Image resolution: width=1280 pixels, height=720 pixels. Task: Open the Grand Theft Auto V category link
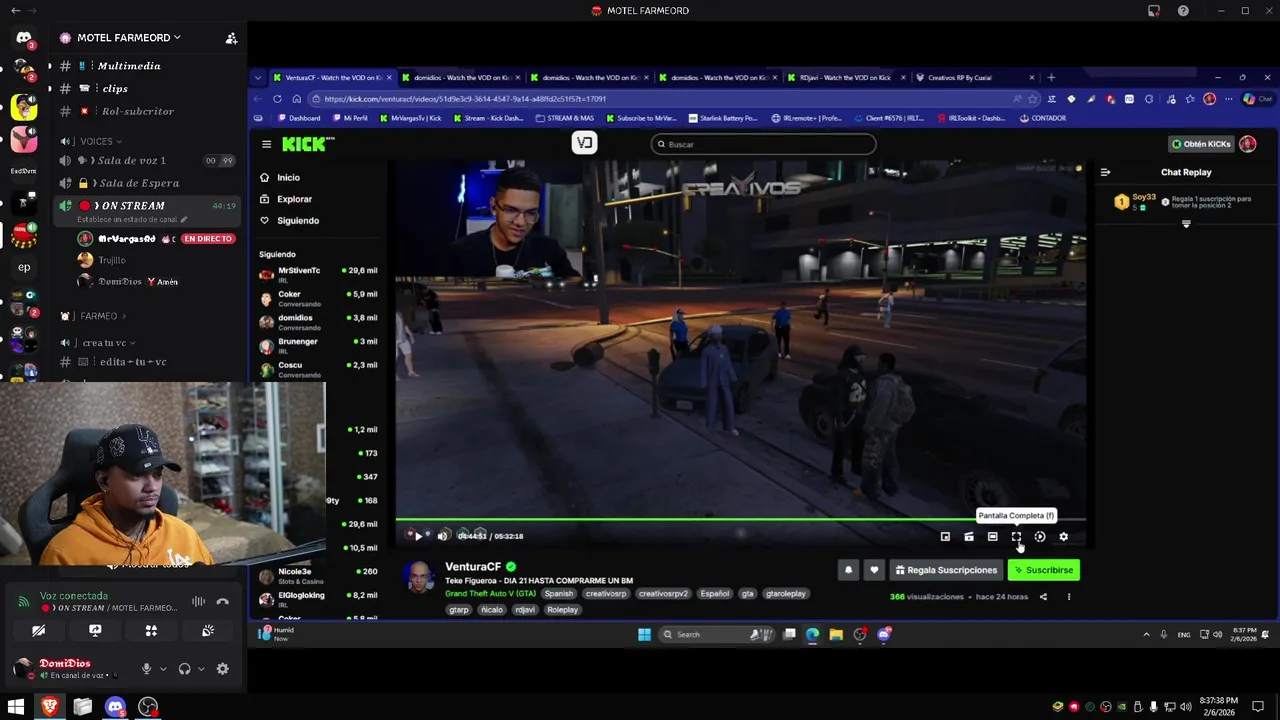coord(491,593)
